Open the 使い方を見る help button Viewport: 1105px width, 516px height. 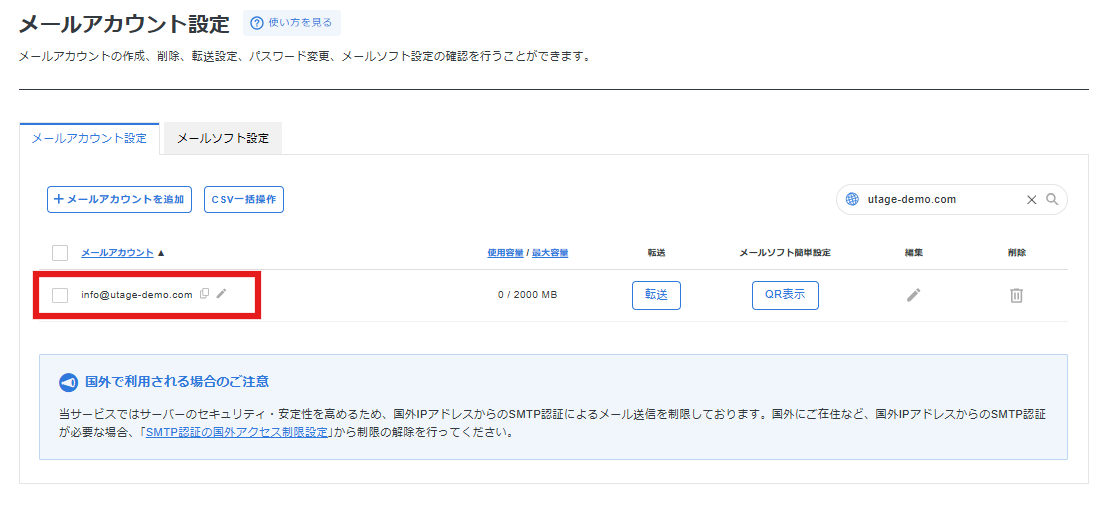tap(291, 23)
